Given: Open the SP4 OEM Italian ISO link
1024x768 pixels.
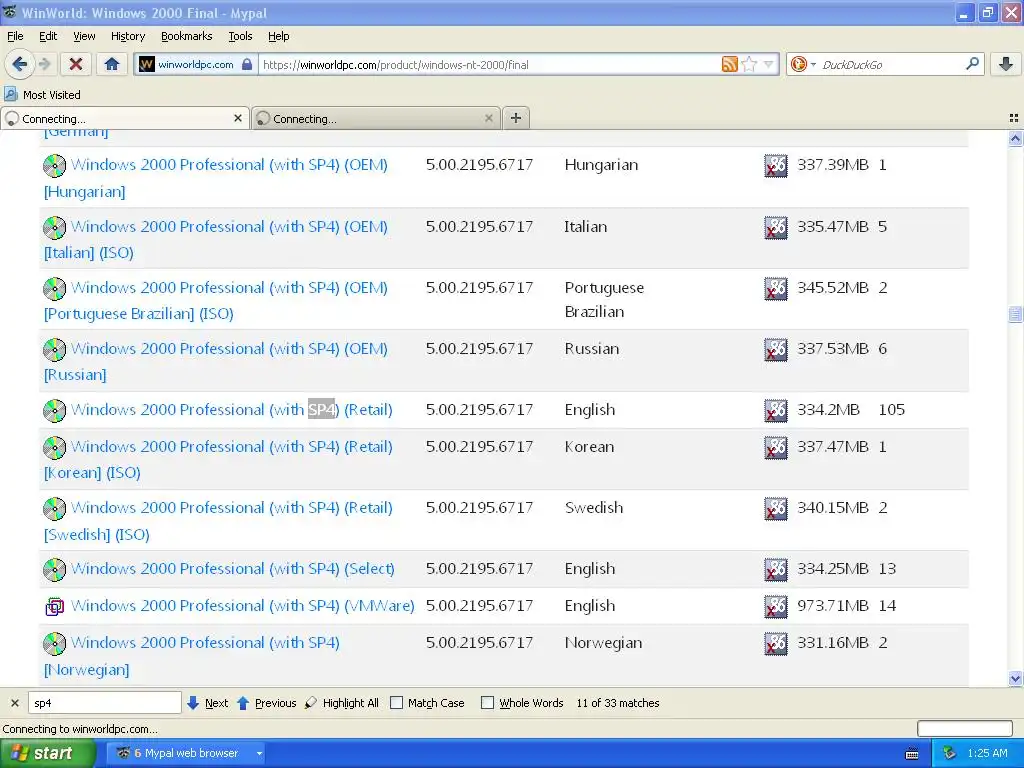Looking at the screenshot, I should 216,239.
